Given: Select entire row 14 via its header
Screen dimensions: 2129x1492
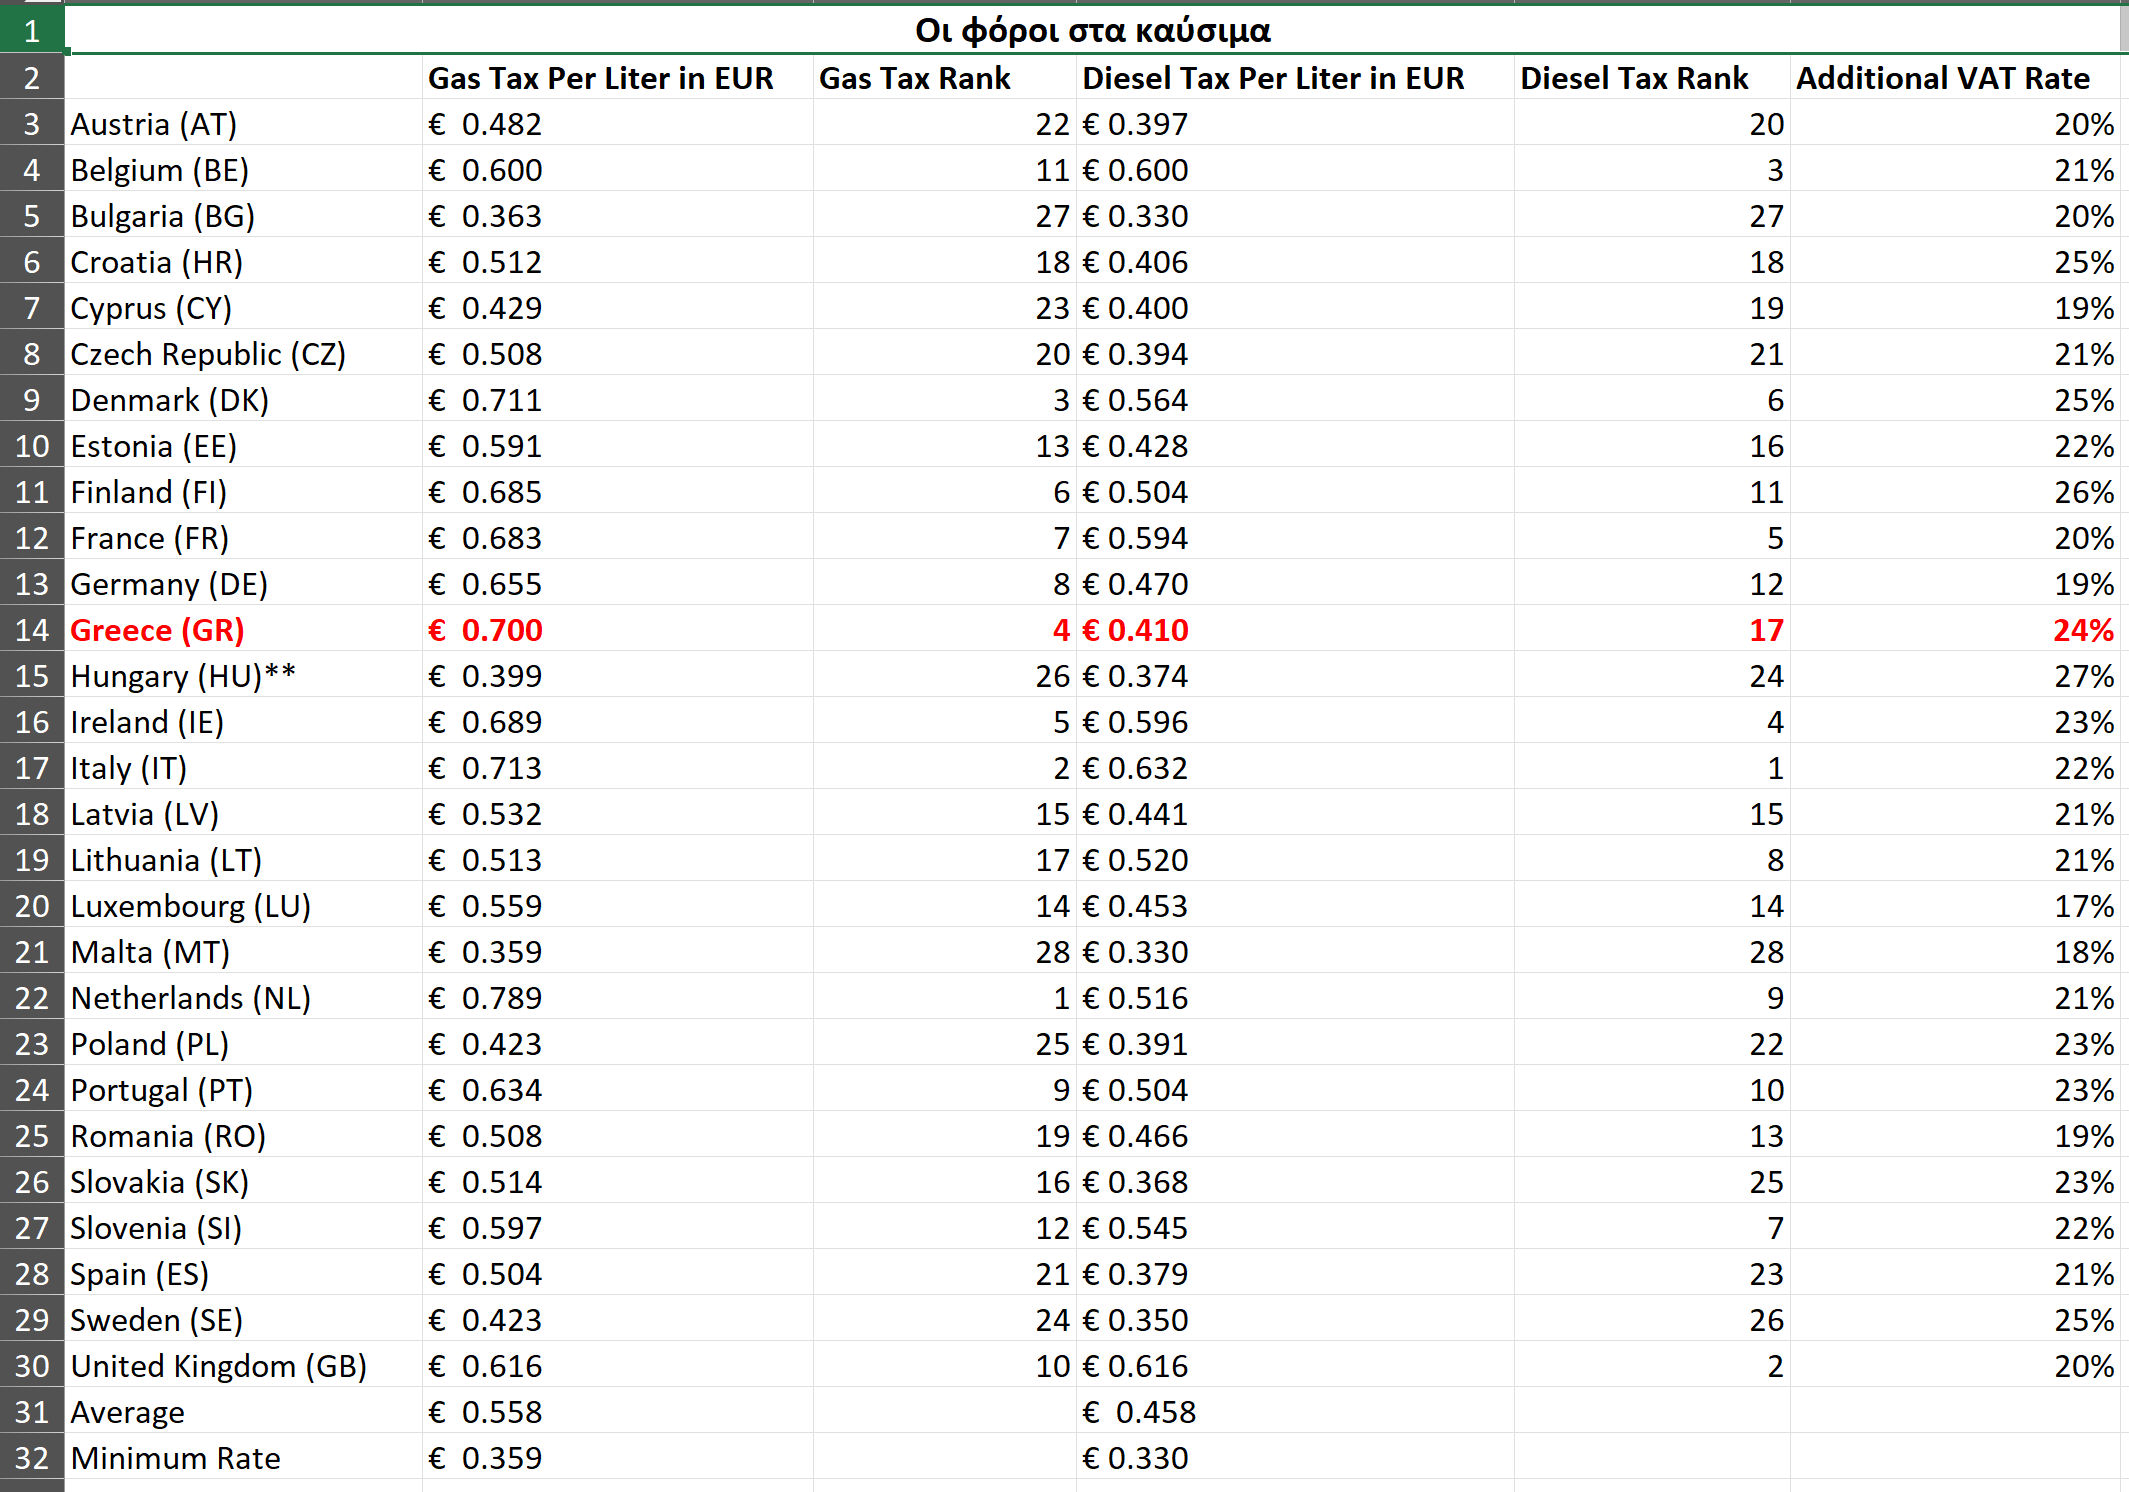Looking at the screenshot, I should [x=32, y=630].
